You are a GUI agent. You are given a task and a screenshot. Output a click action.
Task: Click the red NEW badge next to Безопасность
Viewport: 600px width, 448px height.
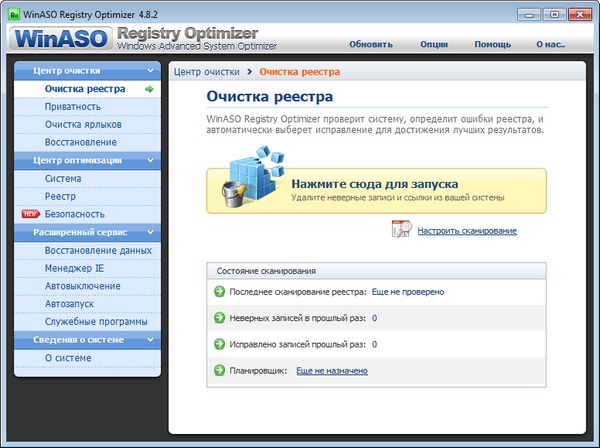click(29, 214)
